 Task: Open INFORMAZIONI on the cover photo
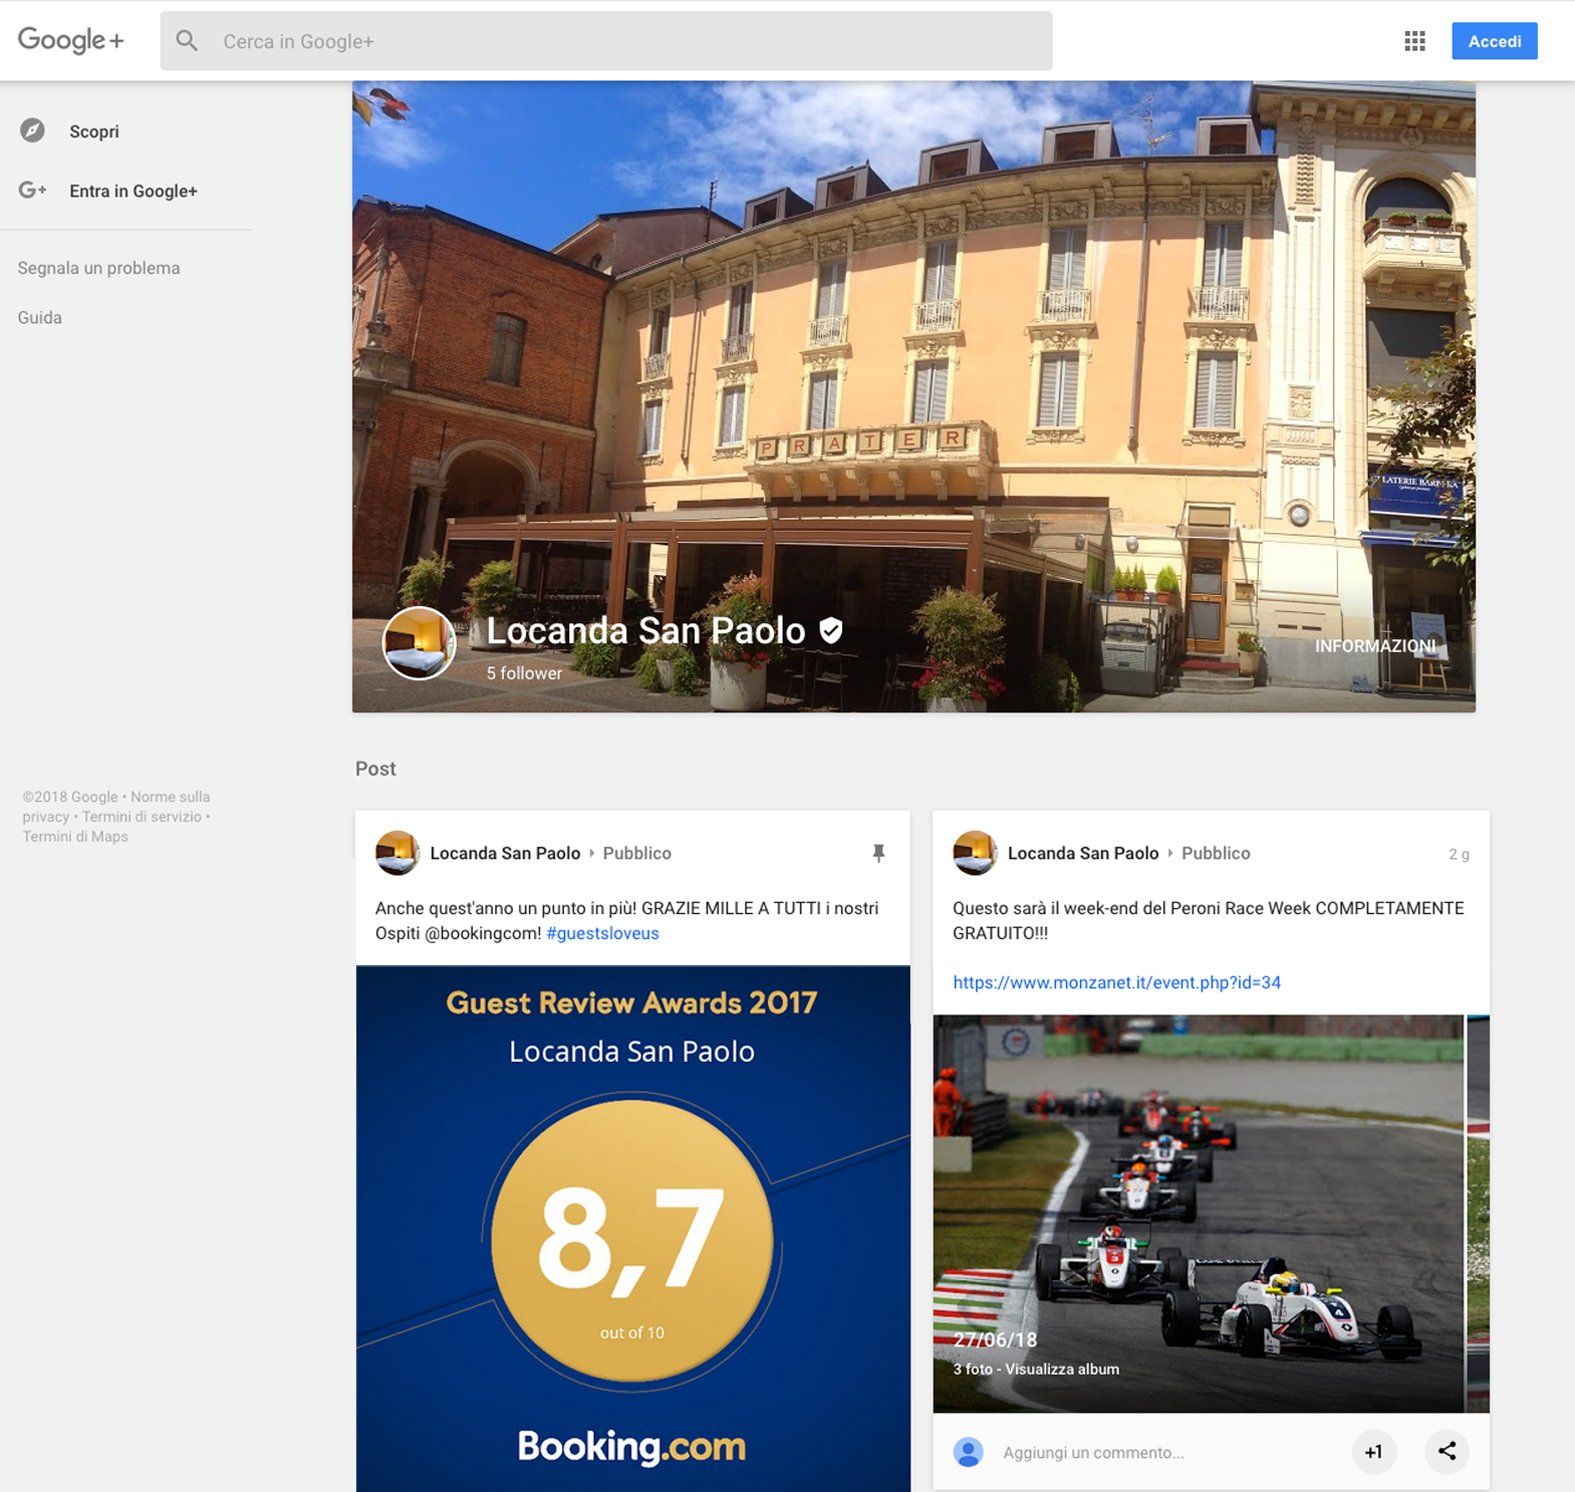click(1375, 646)
